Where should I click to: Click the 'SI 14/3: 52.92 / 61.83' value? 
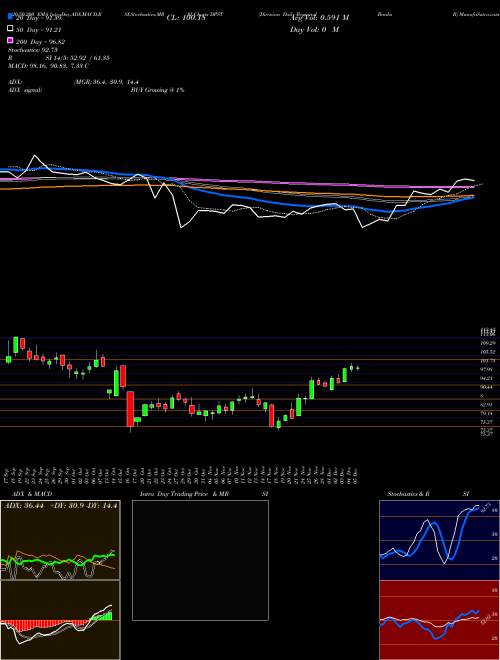[x=78, y=58]
